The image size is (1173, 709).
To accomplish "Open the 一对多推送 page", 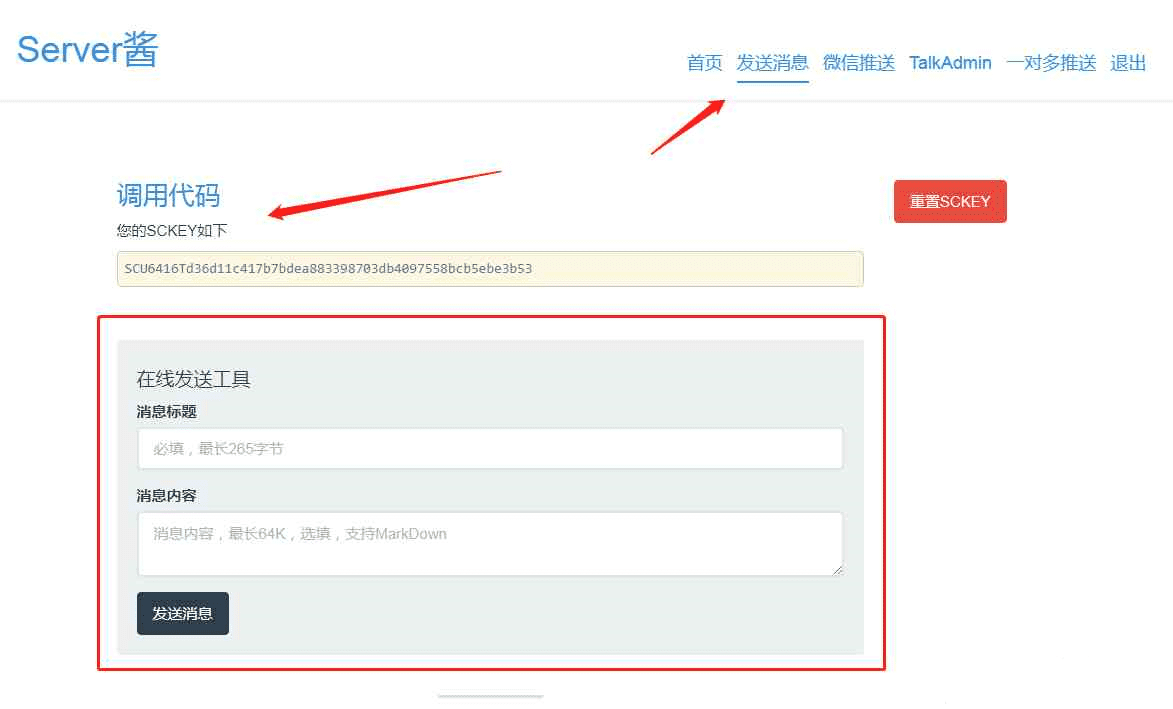I will tap(1051, 63).
